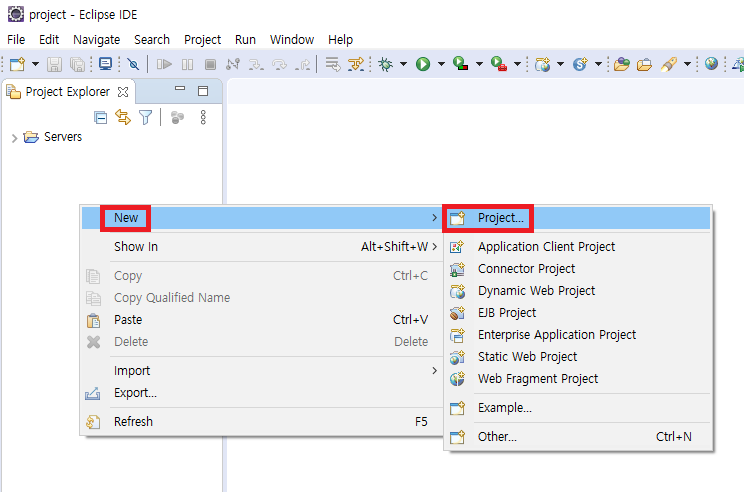Close the Project Explorer view

(123, 92)
